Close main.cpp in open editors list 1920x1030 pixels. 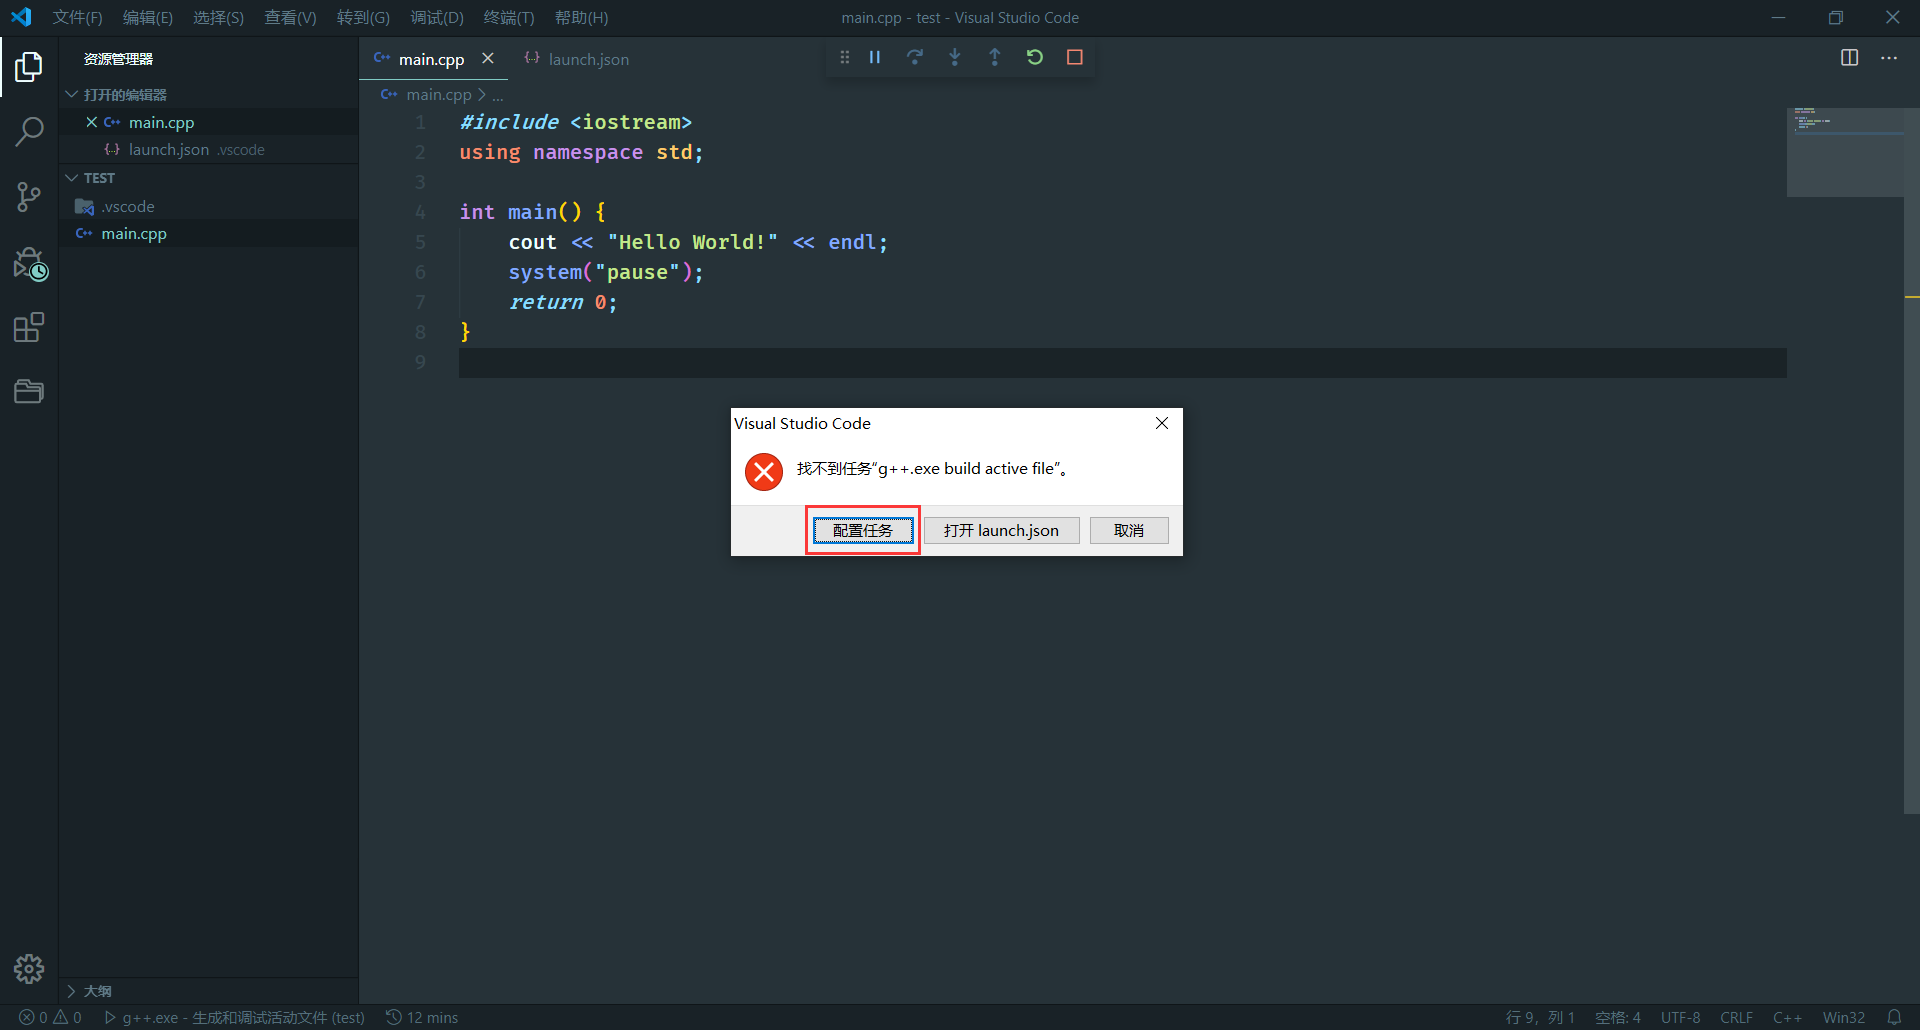(x=92, y=122)
